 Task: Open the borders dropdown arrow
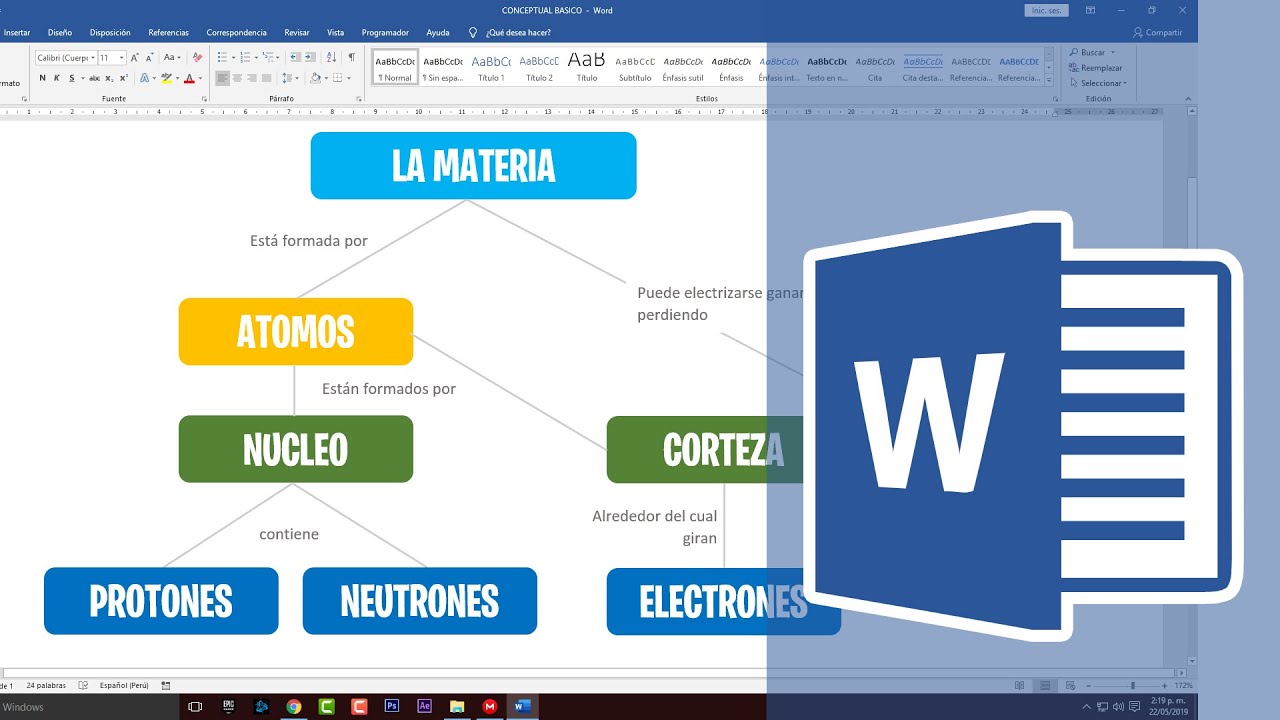click(349, 78)
